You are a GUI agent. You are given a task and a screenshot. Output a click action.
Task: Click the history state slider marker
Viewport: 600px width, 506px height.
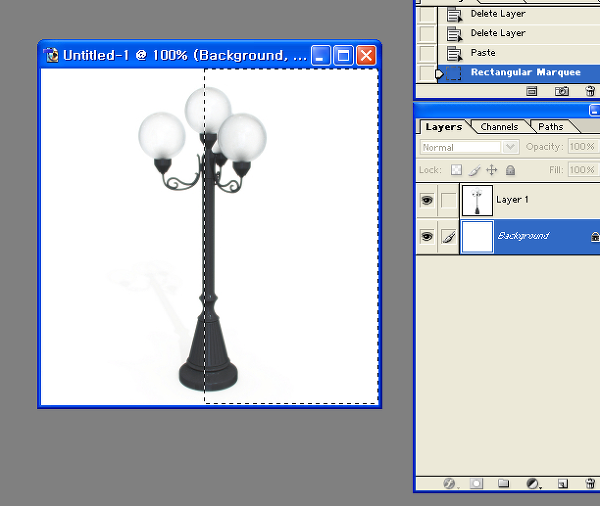coord(439,73)
